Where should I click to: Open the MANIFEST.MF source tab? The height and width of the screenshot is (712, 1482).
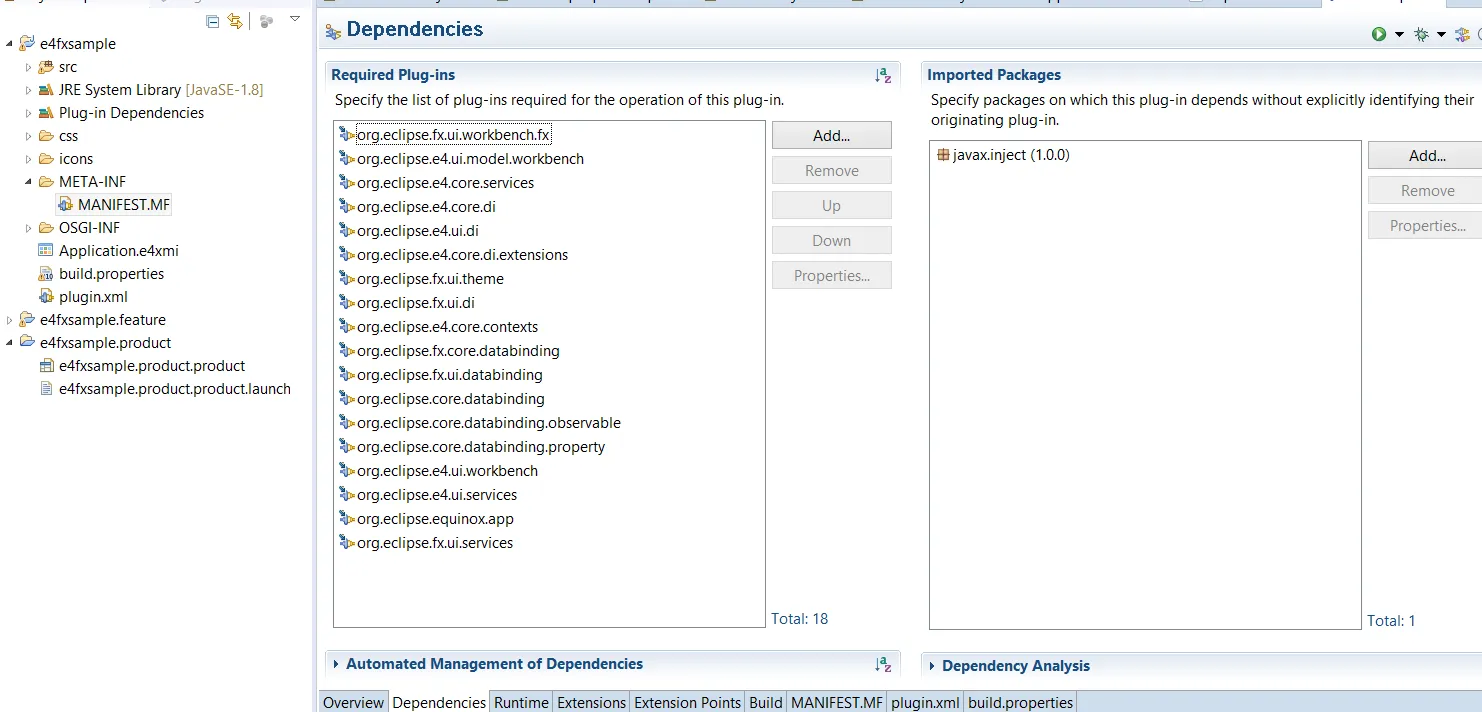(837, 702)
